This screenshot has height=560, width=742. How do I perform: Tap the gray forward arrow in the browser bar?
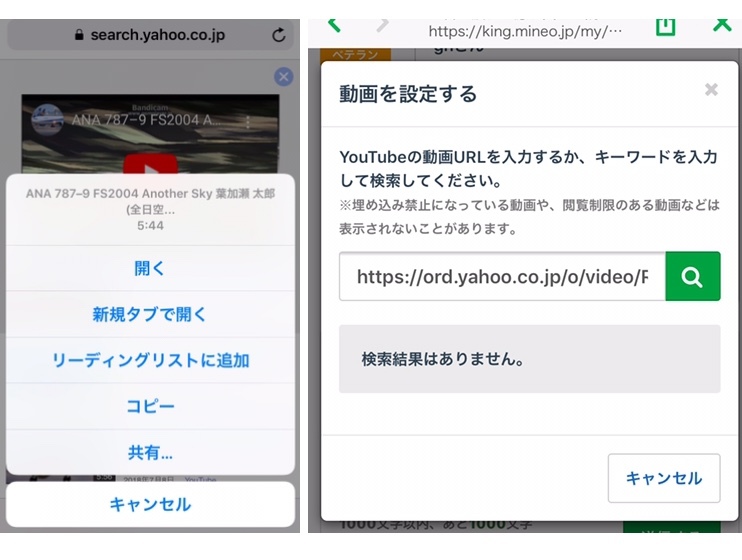coord(382,23)
